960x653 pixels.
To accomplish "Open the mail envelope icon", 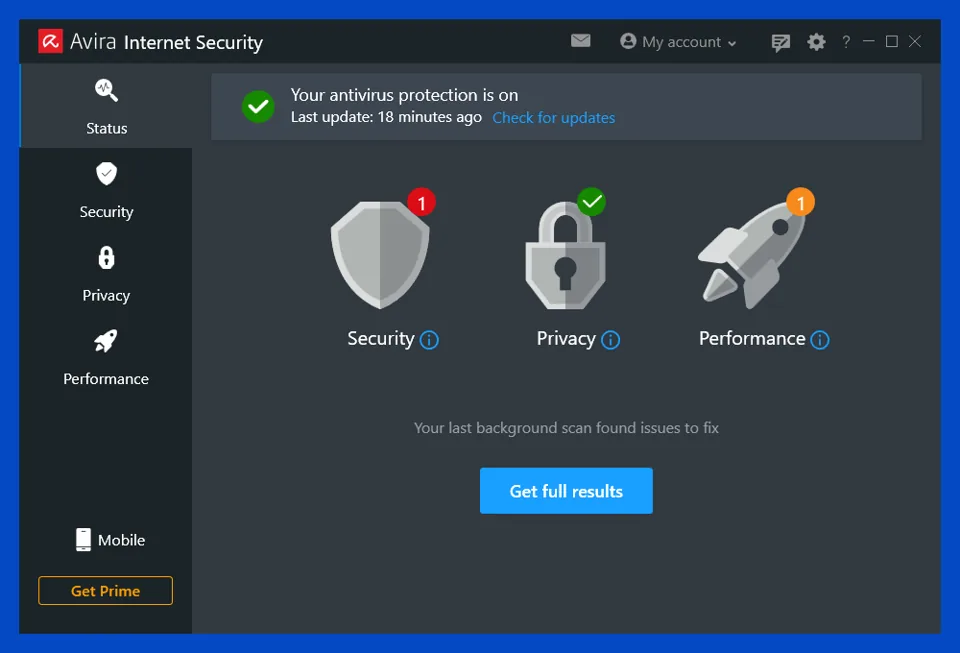I will (x=581, y=41).
